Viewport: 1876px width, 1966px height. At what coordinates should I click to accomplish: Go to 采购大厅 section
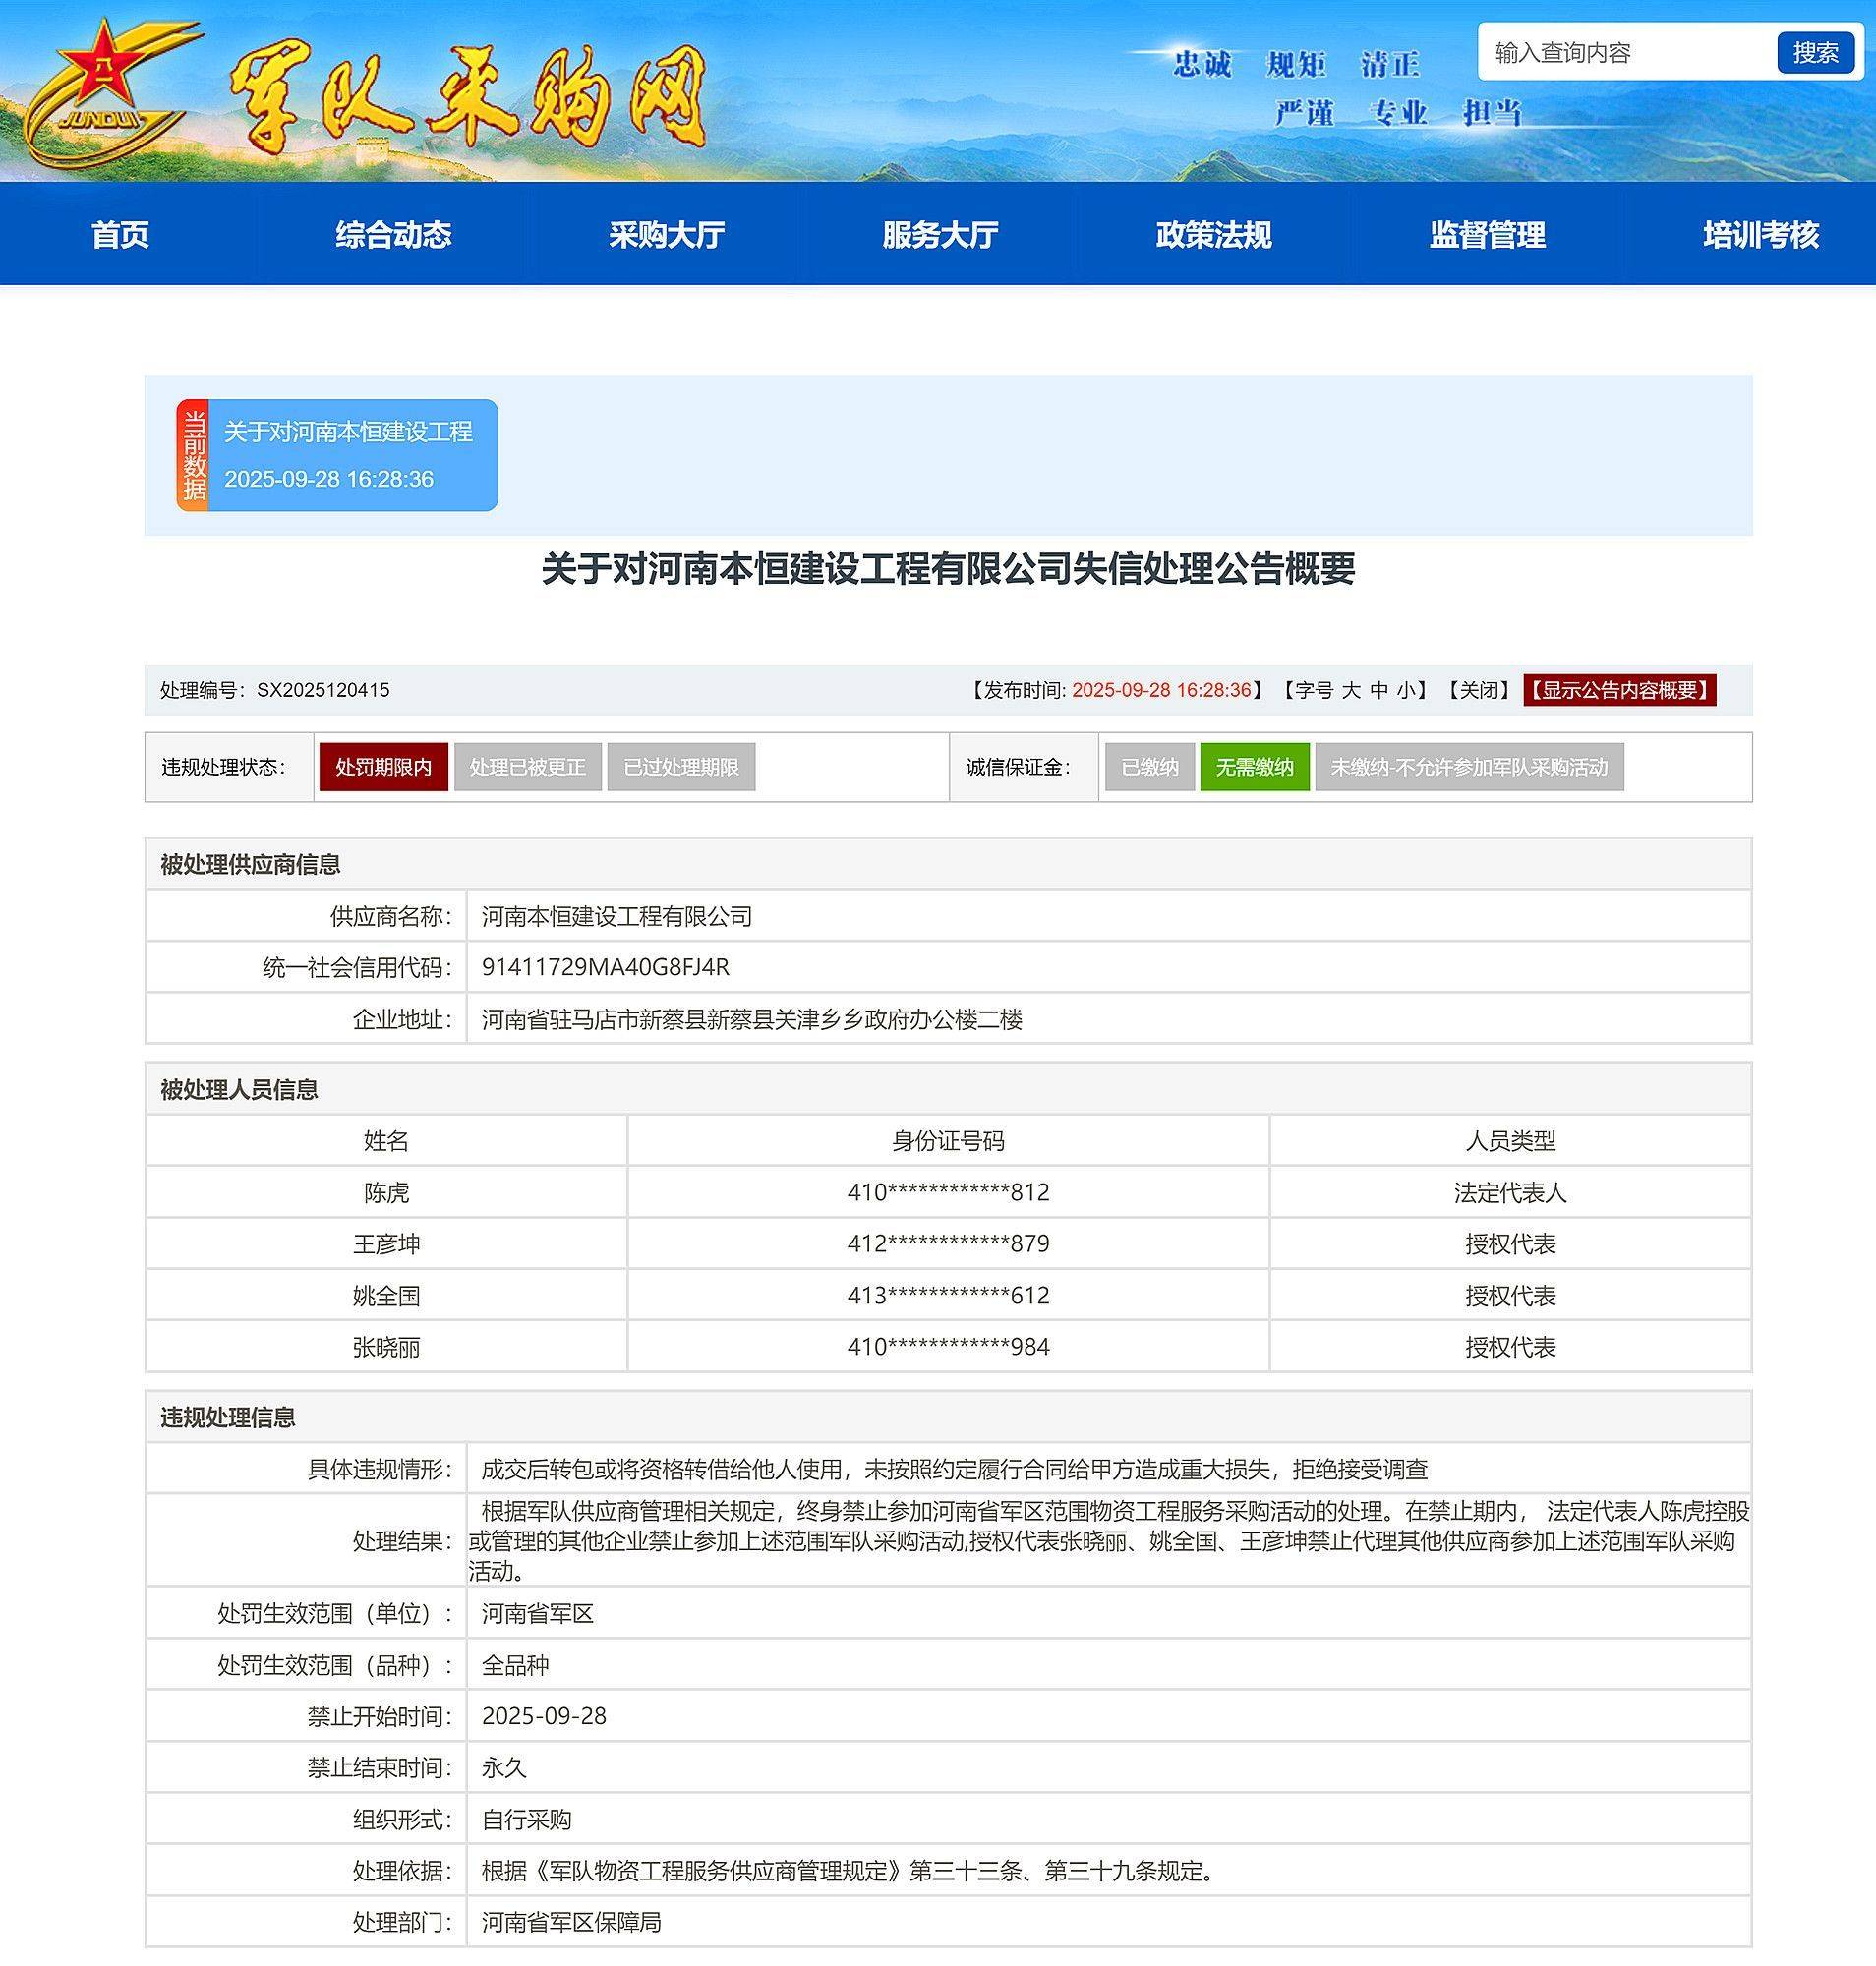(666, 235)
